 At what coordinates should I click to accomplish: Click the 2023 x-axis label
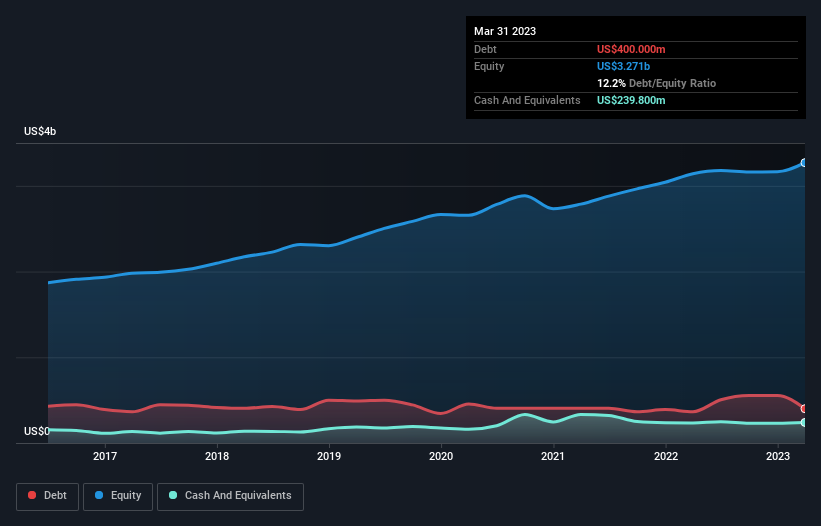click(x=778, y=456)
